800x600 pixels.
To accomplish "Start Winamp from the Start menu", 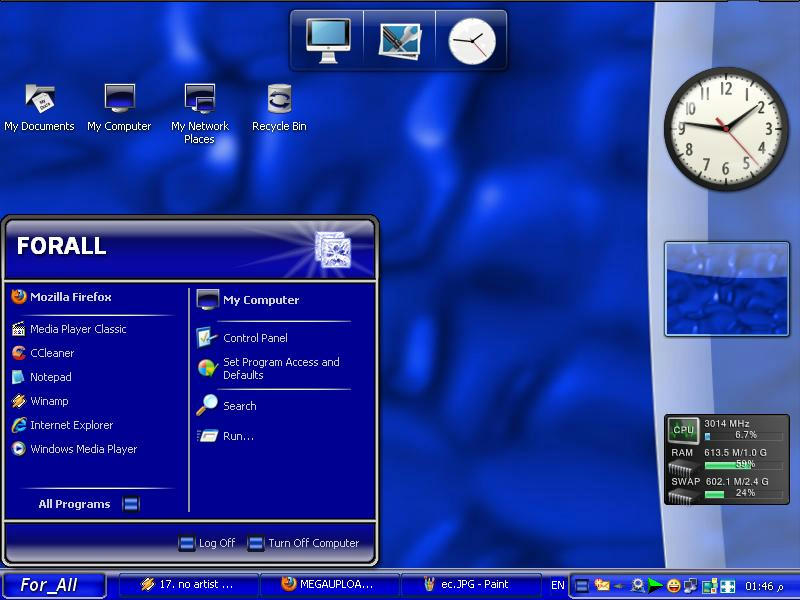I will 40,401.
